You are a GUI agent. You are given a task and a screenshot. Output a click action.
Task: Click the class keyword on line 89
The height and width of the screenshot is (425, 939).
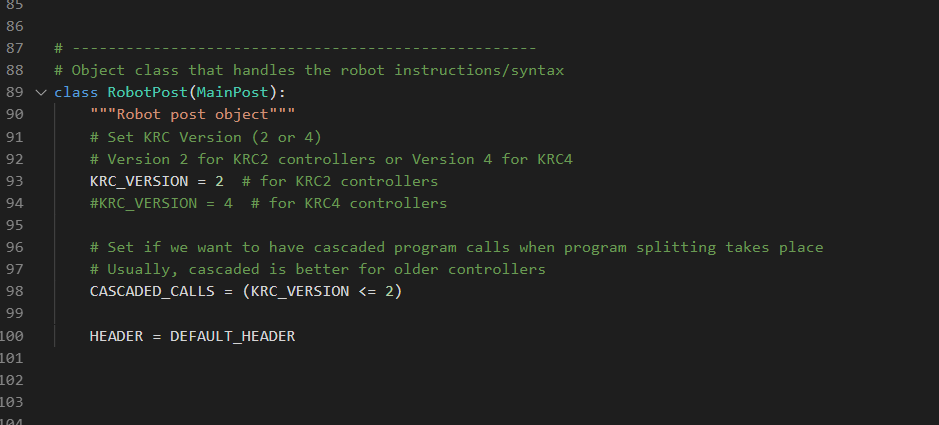(x=76, y=93)
